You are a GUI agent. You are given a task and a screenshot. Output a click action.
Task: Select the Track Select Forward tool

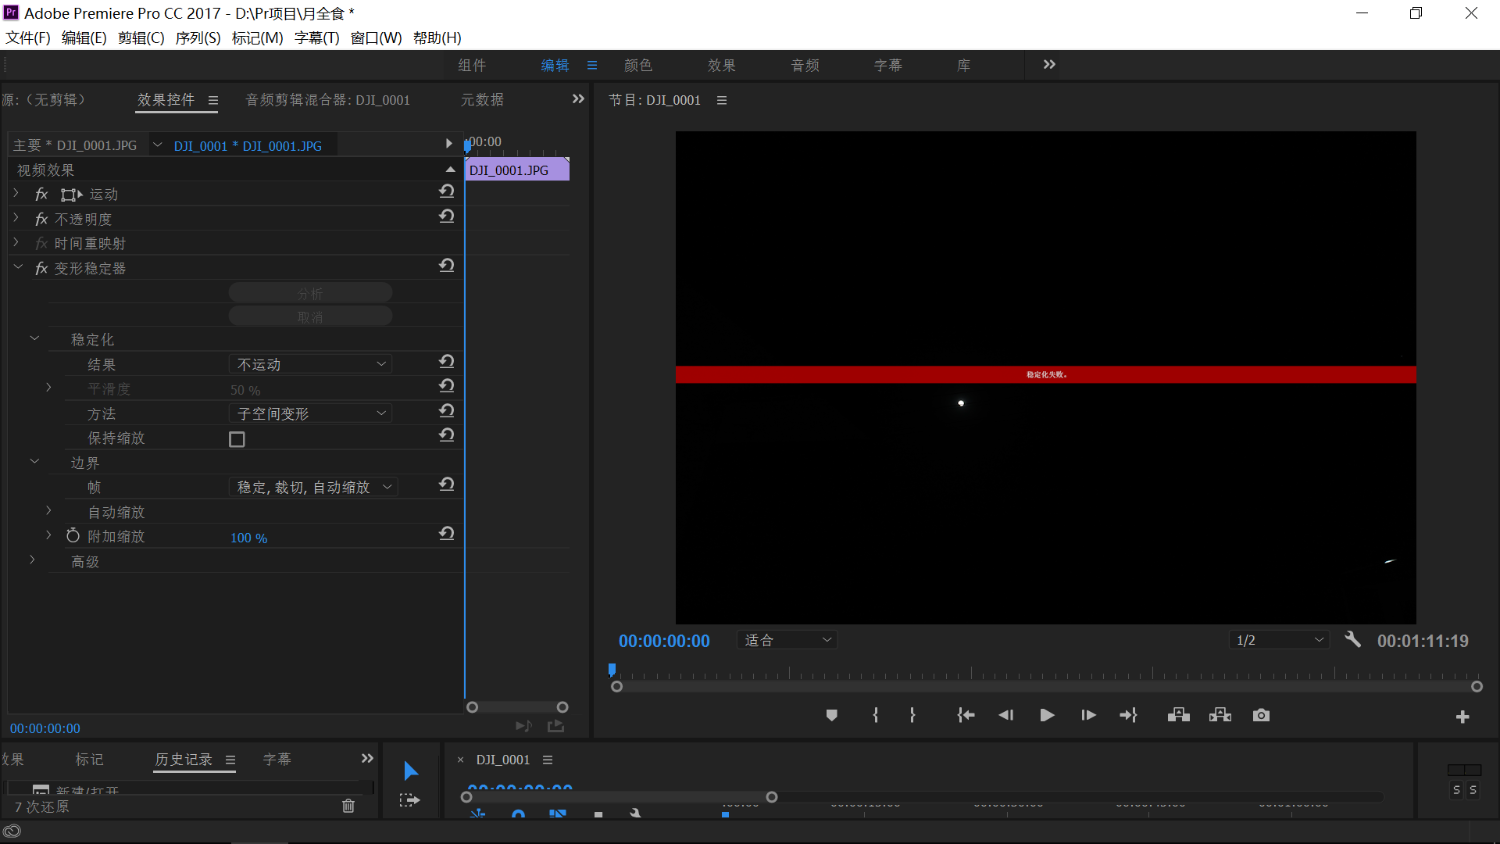(410, 800)
